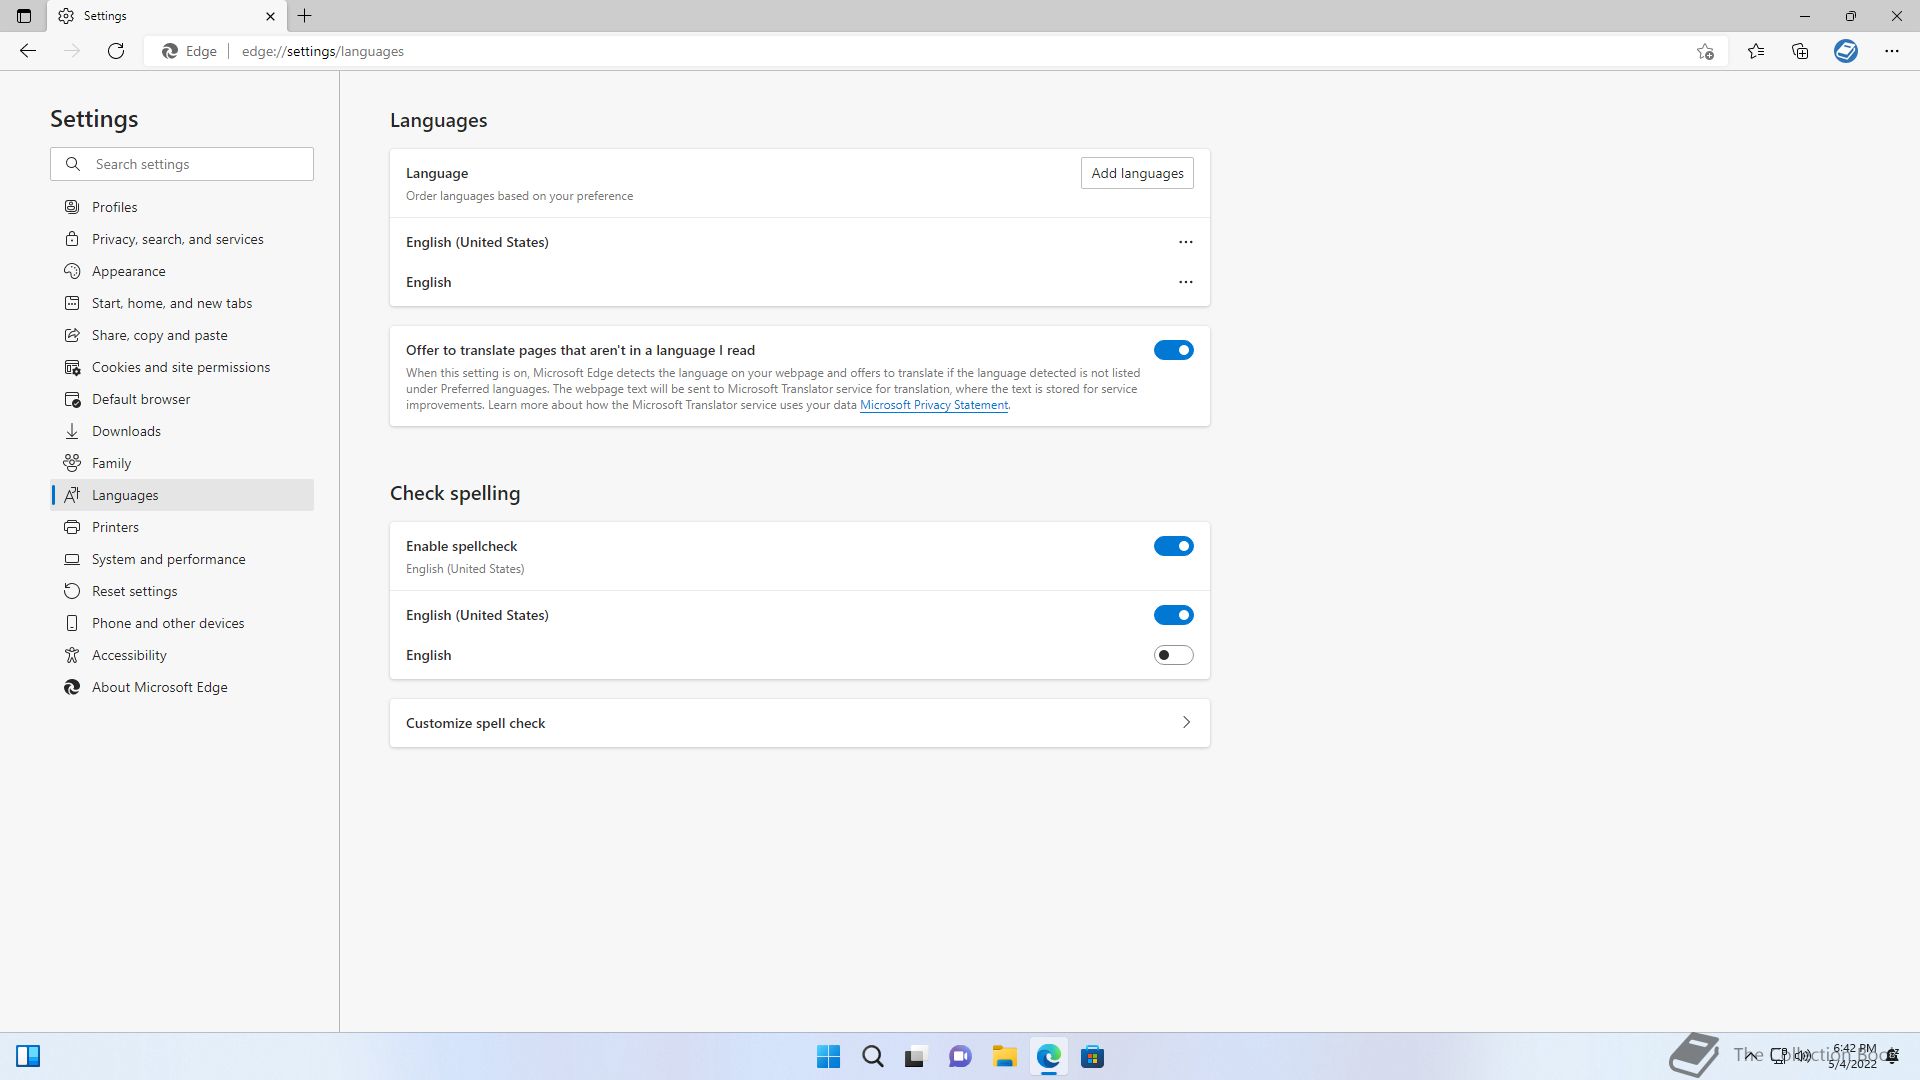Open Widgets panel in taskbar corner
Screen dimensions: 1920x1080
28,1056
